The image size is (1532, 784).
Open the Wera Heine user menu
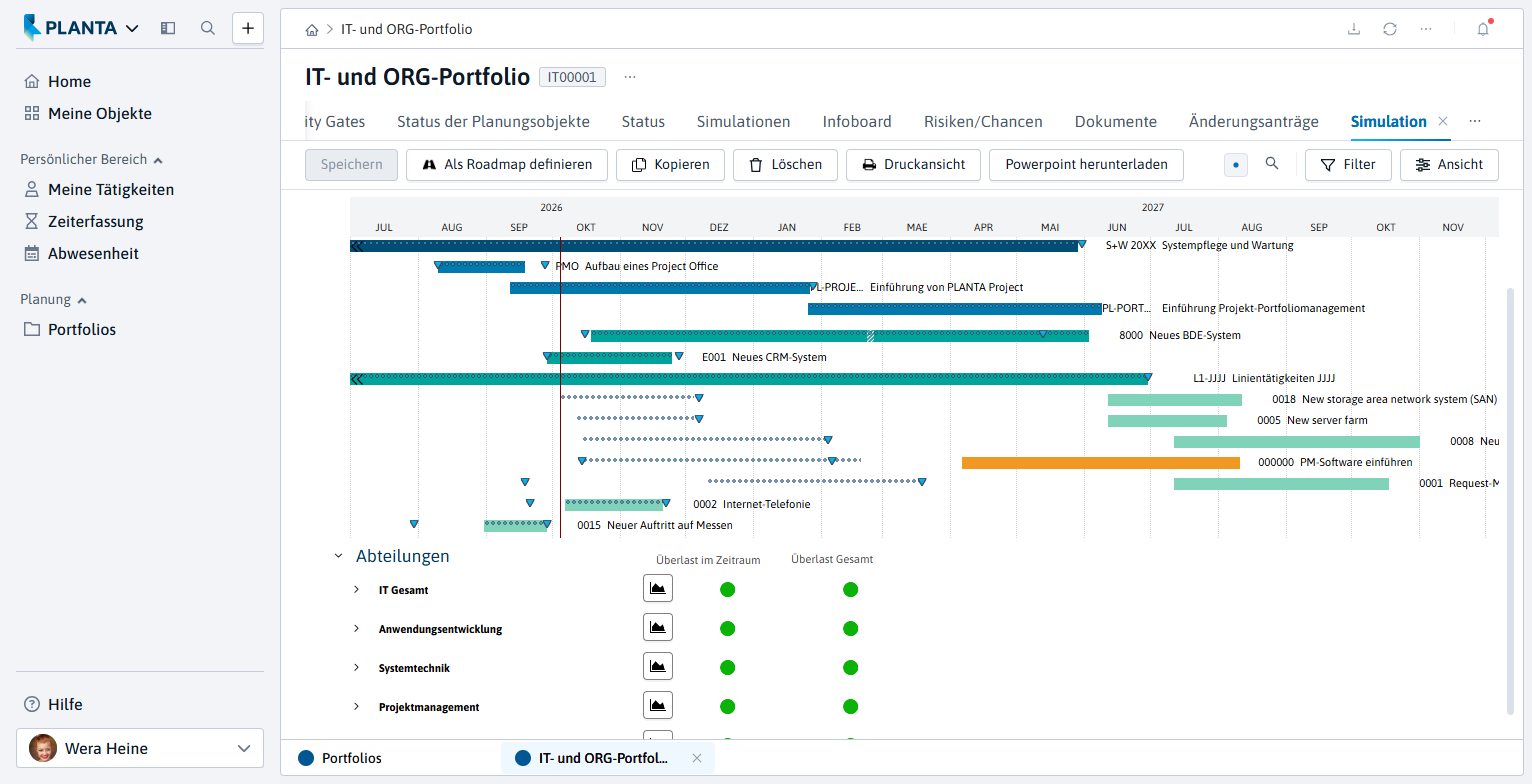click(x=140, y=748)
